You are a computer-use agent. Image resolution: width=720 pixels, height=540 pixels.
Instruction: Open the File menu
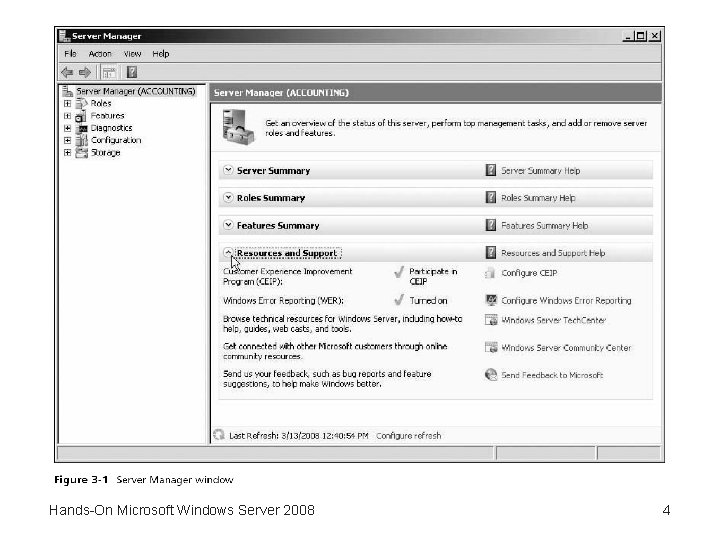pyautogui.click(x=70, y=54)
